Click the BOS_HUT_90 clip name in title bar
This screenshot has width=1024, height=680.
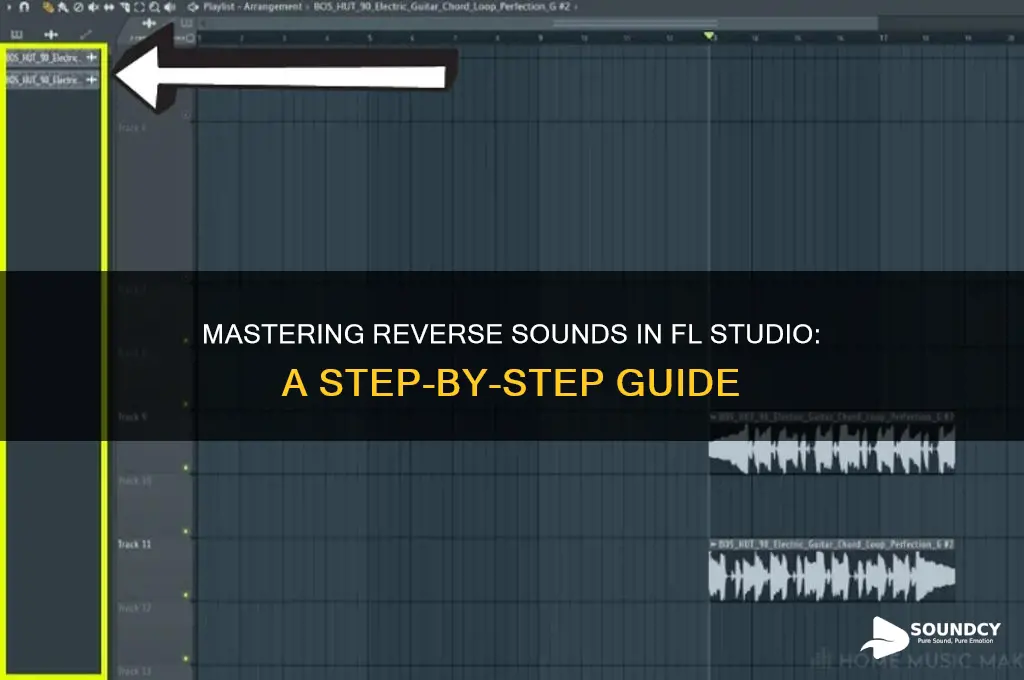point(441,7)
